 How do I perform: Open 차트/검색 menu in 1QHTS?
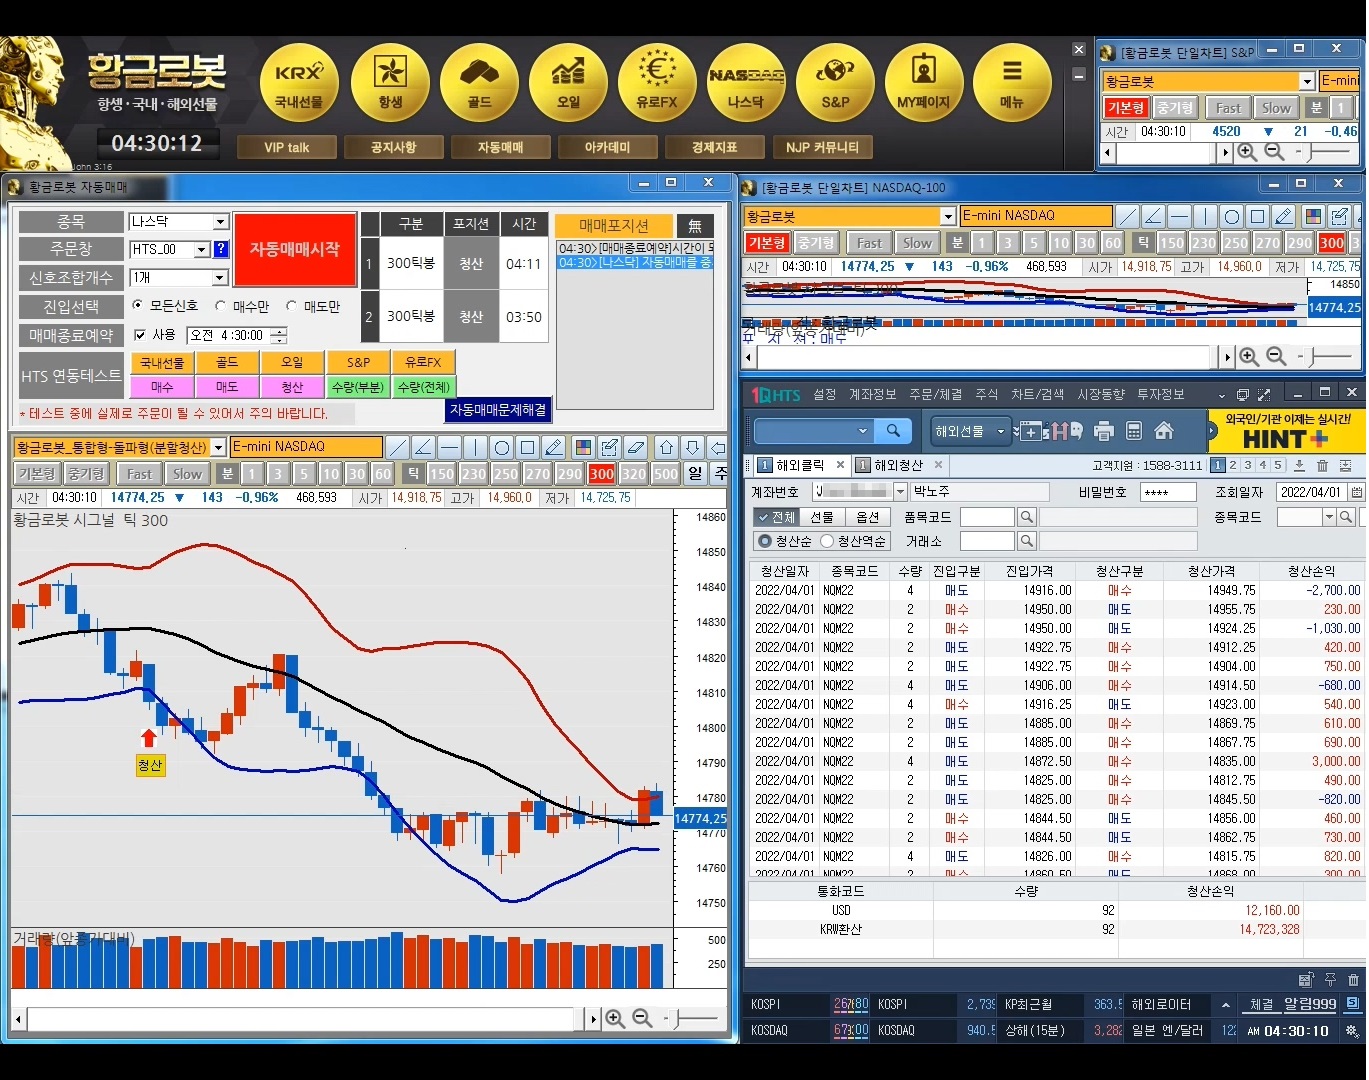point(1037,395)
